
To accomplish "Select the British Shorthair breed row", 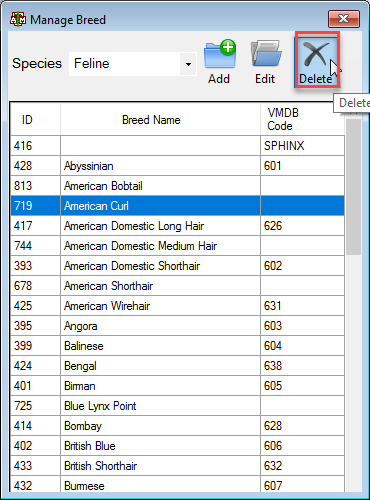I will pos(178,466).
